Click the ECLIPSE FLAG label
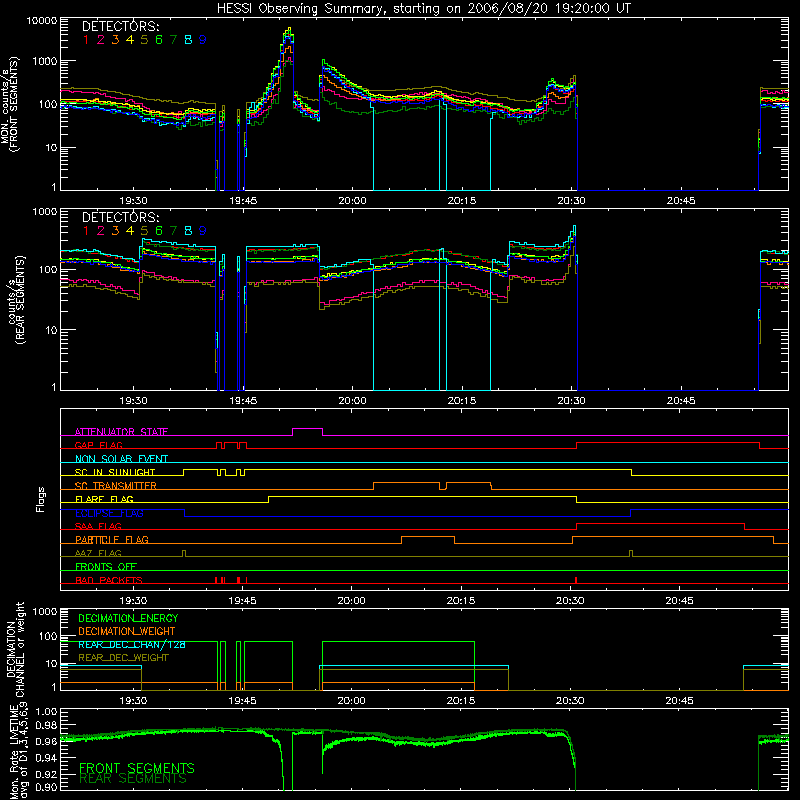This screenshot has width=800, height=800. click(109, 513)
